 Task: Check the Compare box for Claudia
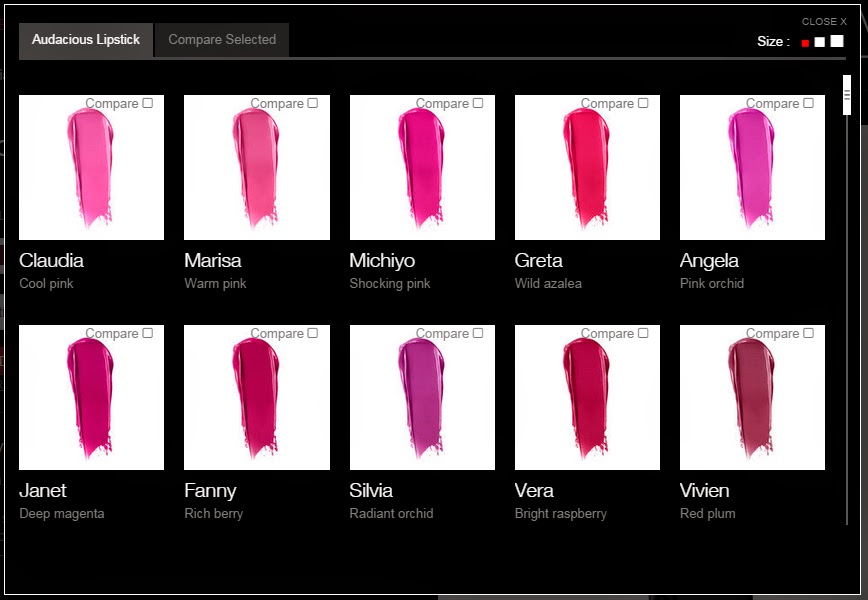147,103
